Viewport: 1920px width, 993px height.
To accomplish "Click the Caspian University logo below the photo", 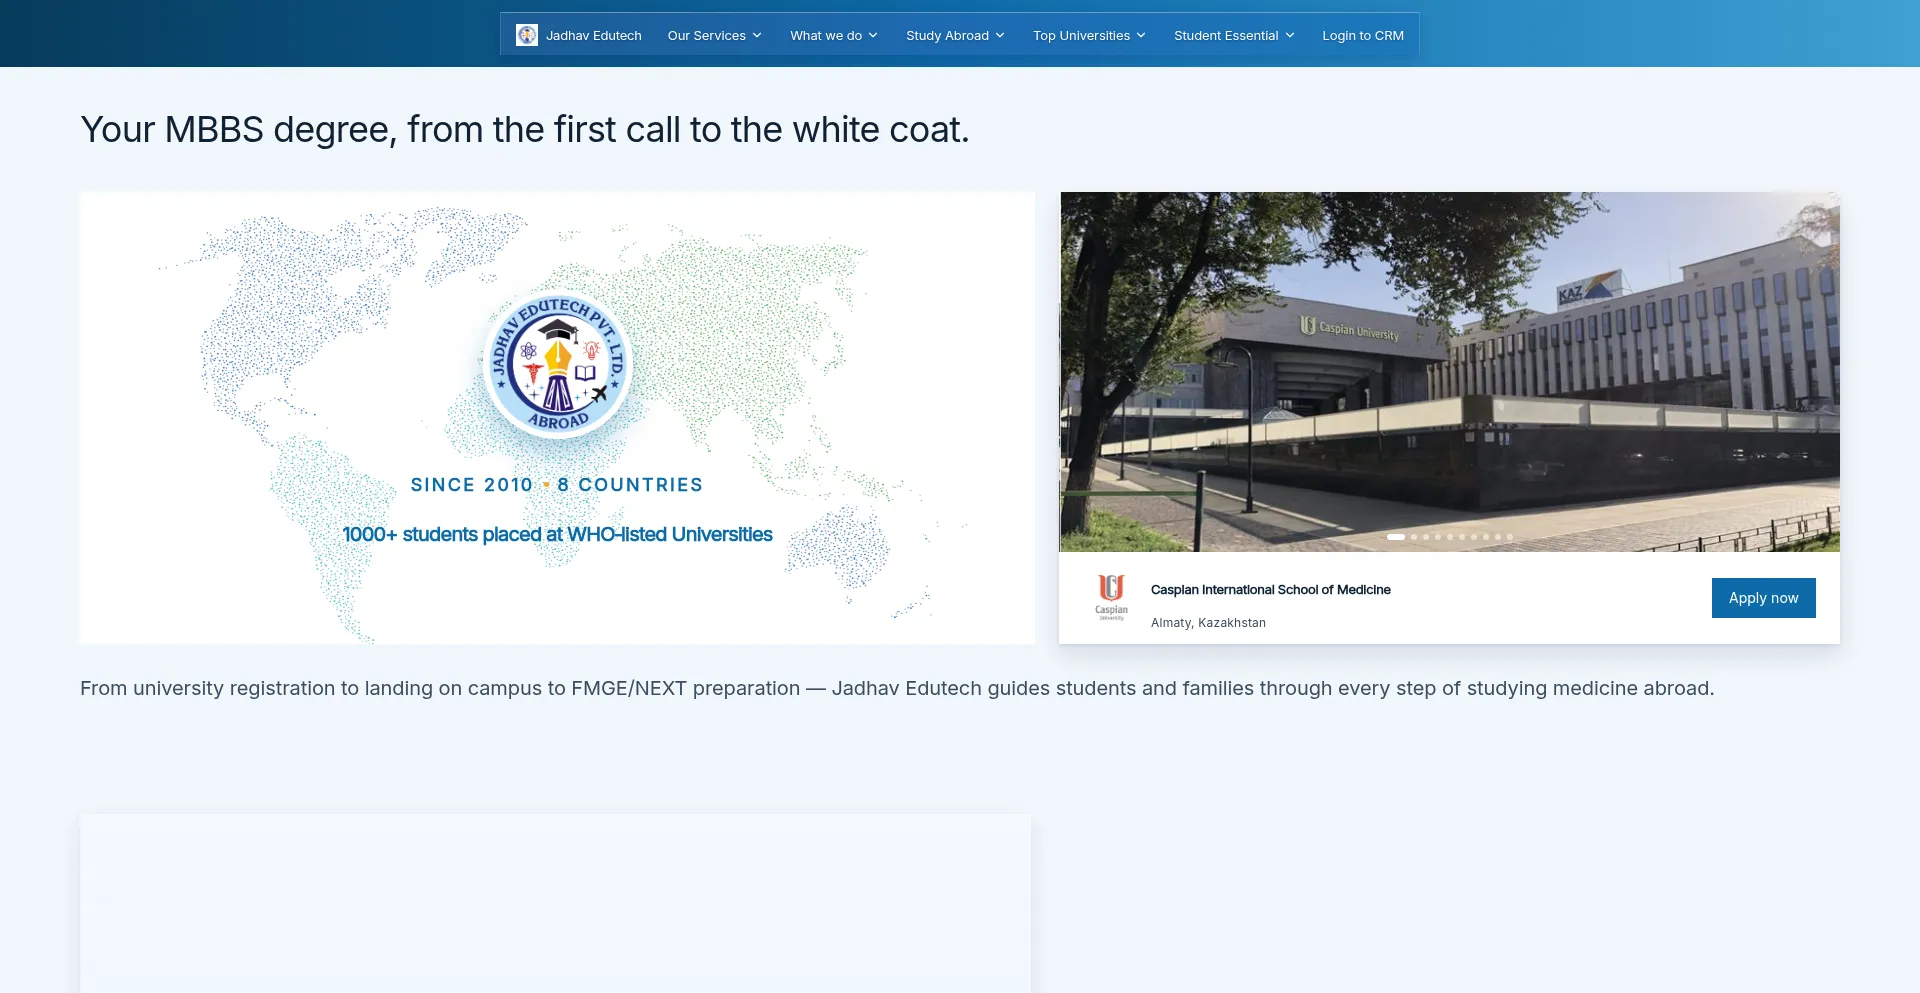I will pyautogui.click(x=1111, y=597).
